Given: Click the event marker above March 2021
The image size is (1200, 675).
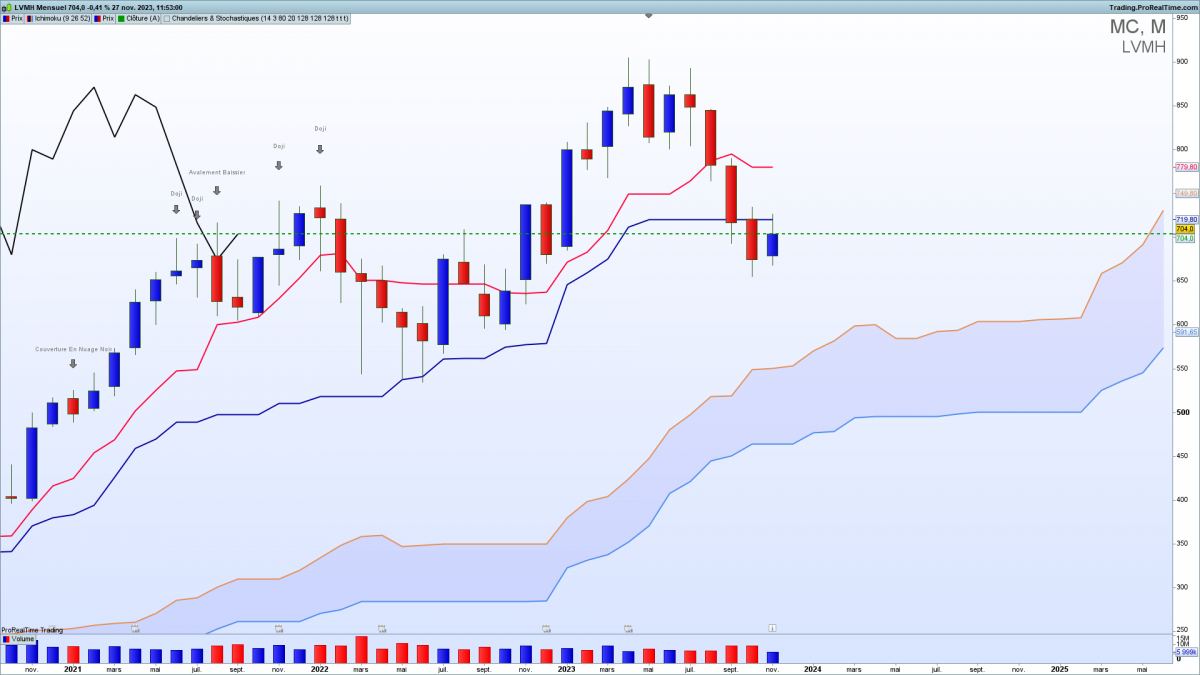Looking at the screenshot, I should point(135,630).
